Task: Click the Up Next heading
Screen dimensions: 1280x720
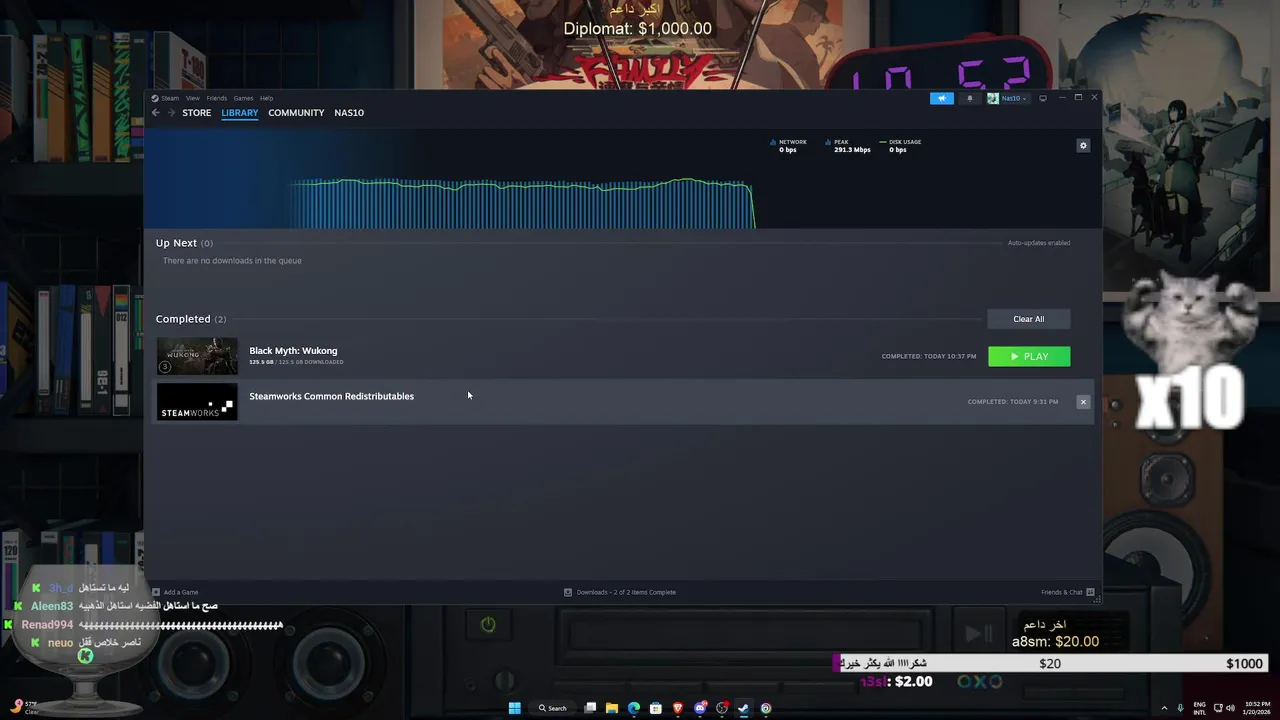Action: 176,243
